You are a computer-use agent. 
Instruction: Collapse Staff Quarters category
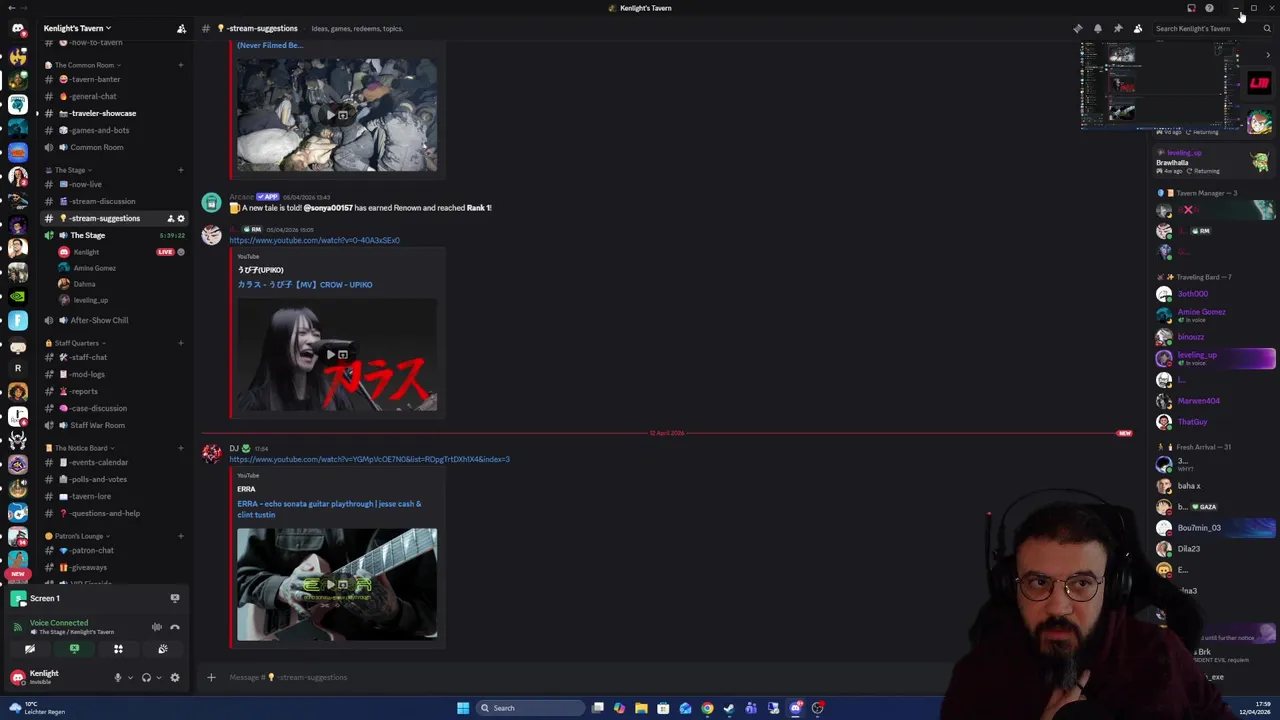pos(76,343)
